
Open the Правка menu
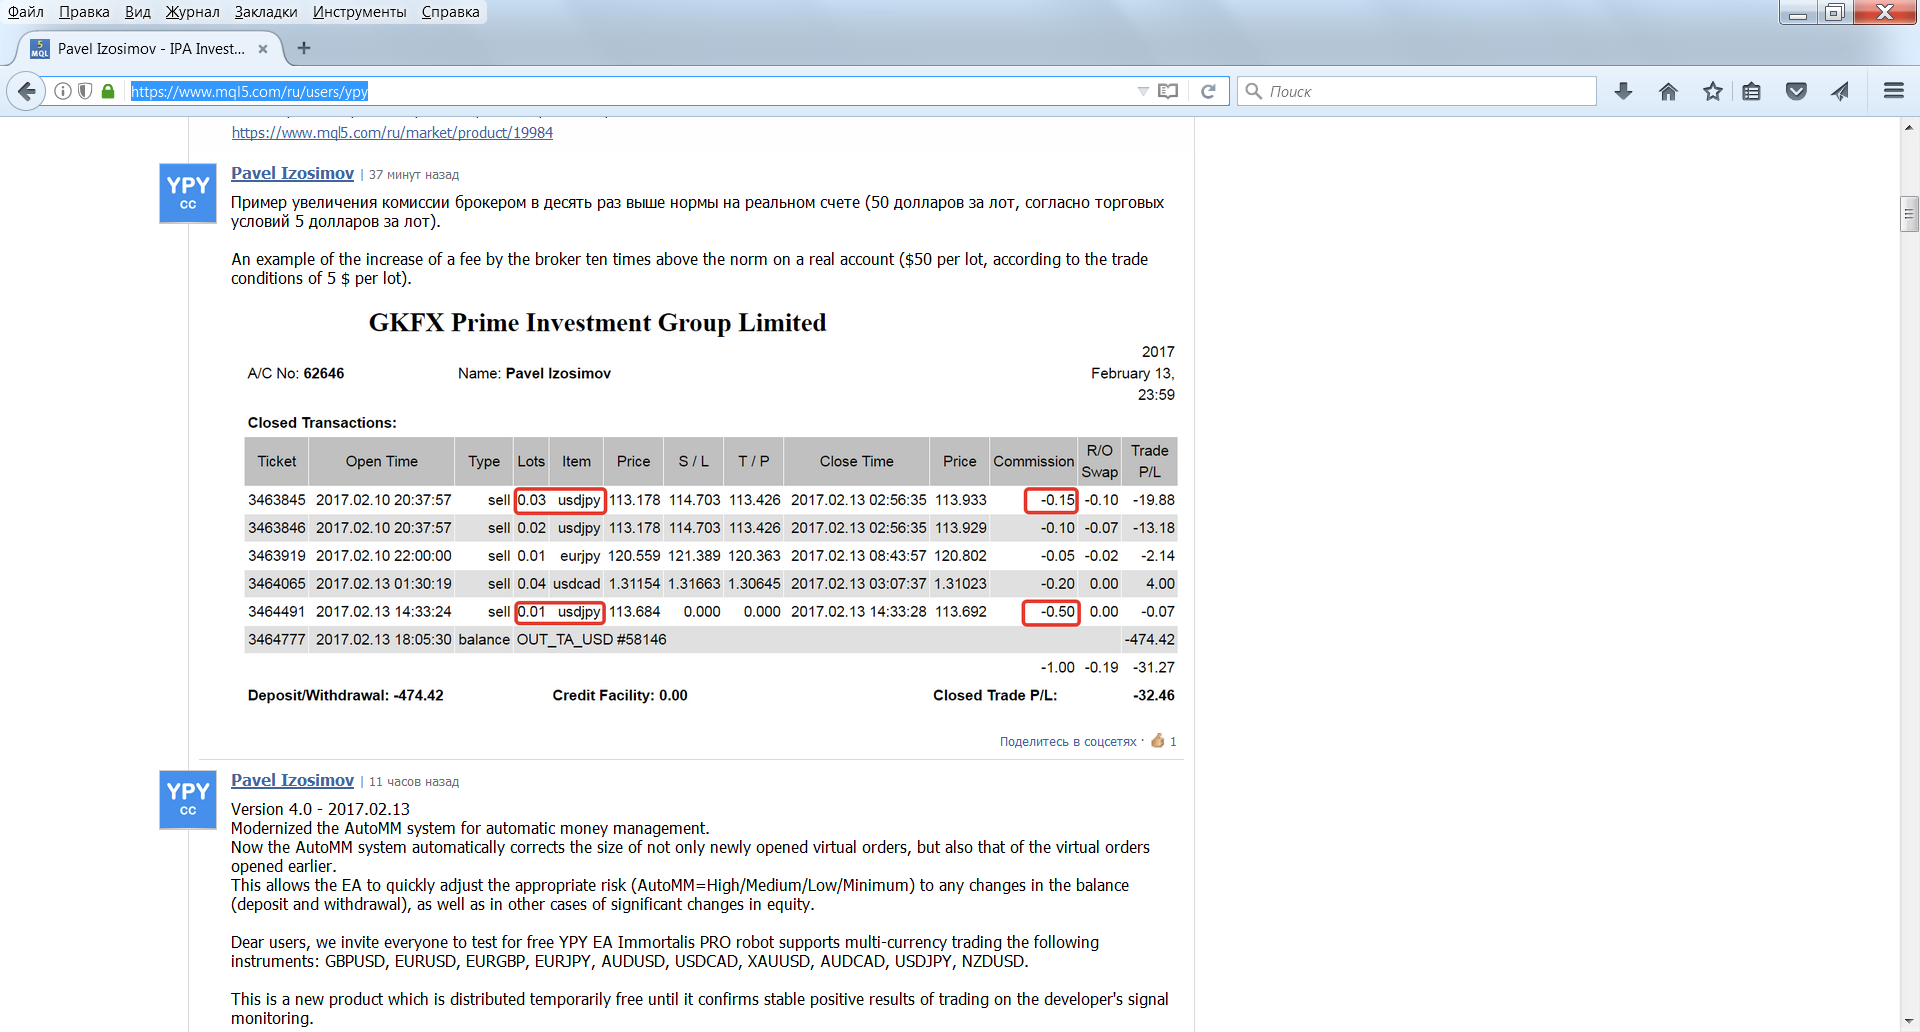(x=84, y=12)
